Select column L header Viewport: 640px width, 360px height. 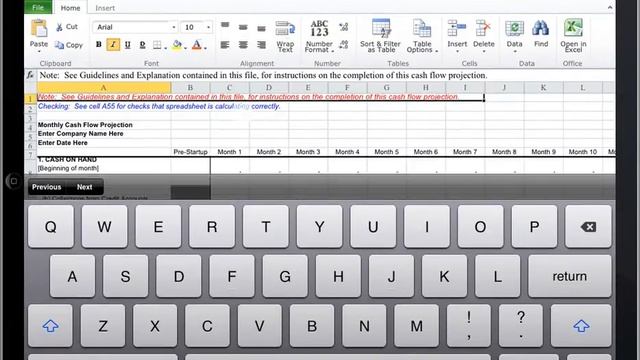pos(583,87)
